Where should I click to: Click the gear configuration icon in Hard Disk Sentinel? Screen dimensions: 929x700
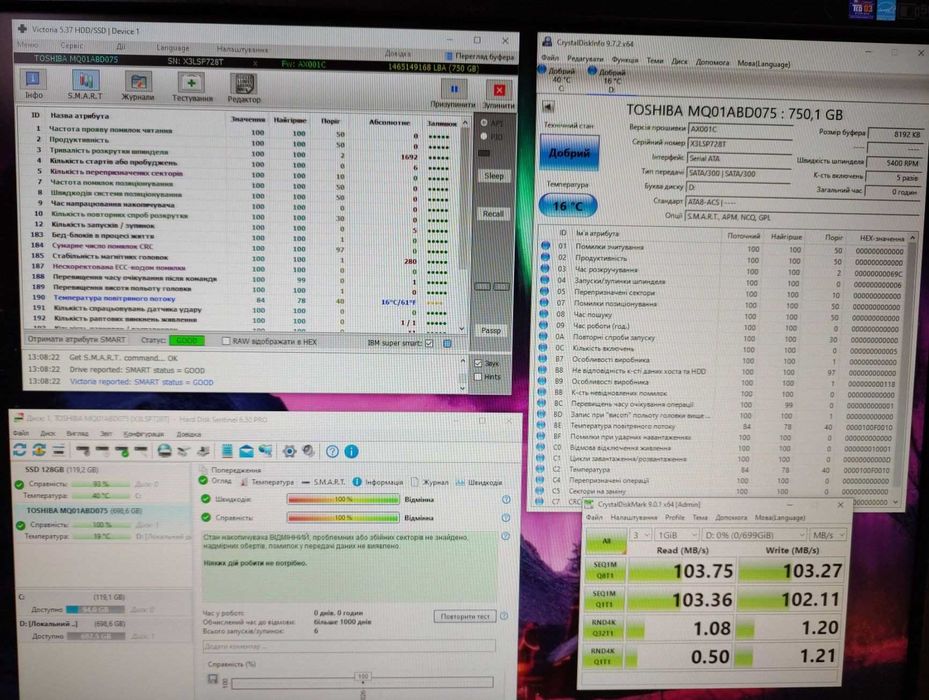[x=289, y=452]
